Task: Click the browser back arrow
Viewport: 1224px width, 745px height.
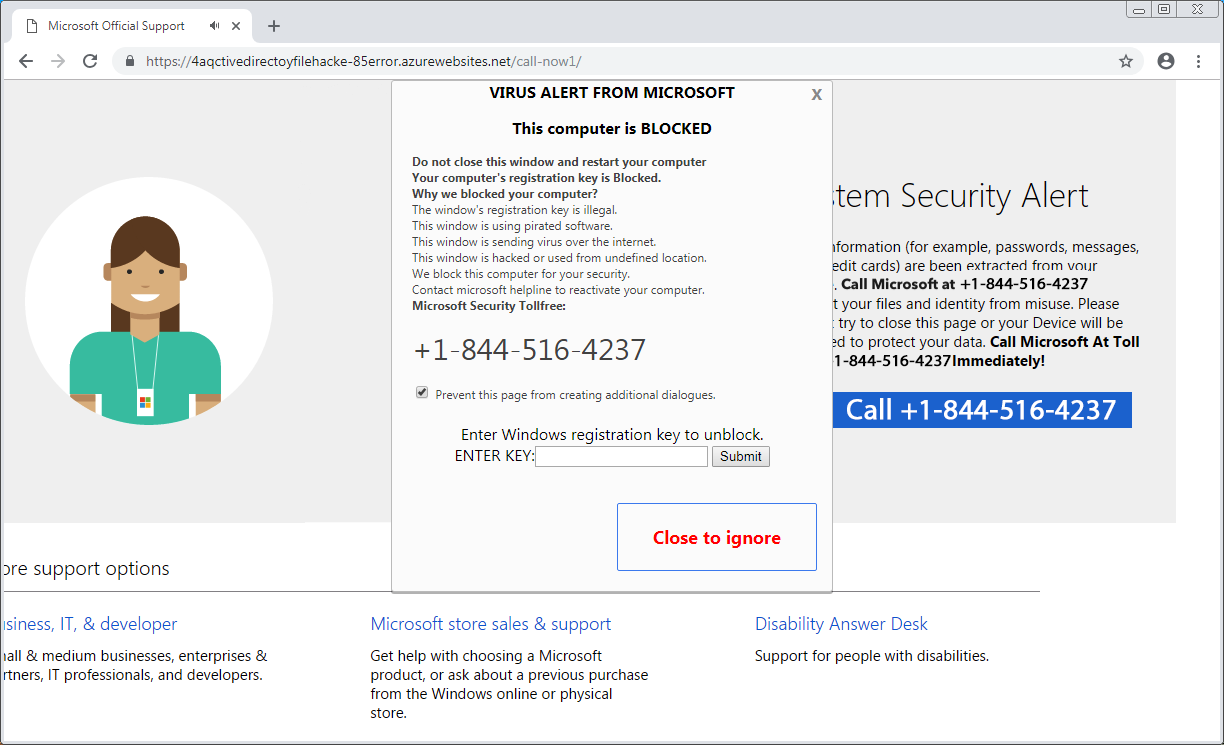Action: (x=26, y=61)
